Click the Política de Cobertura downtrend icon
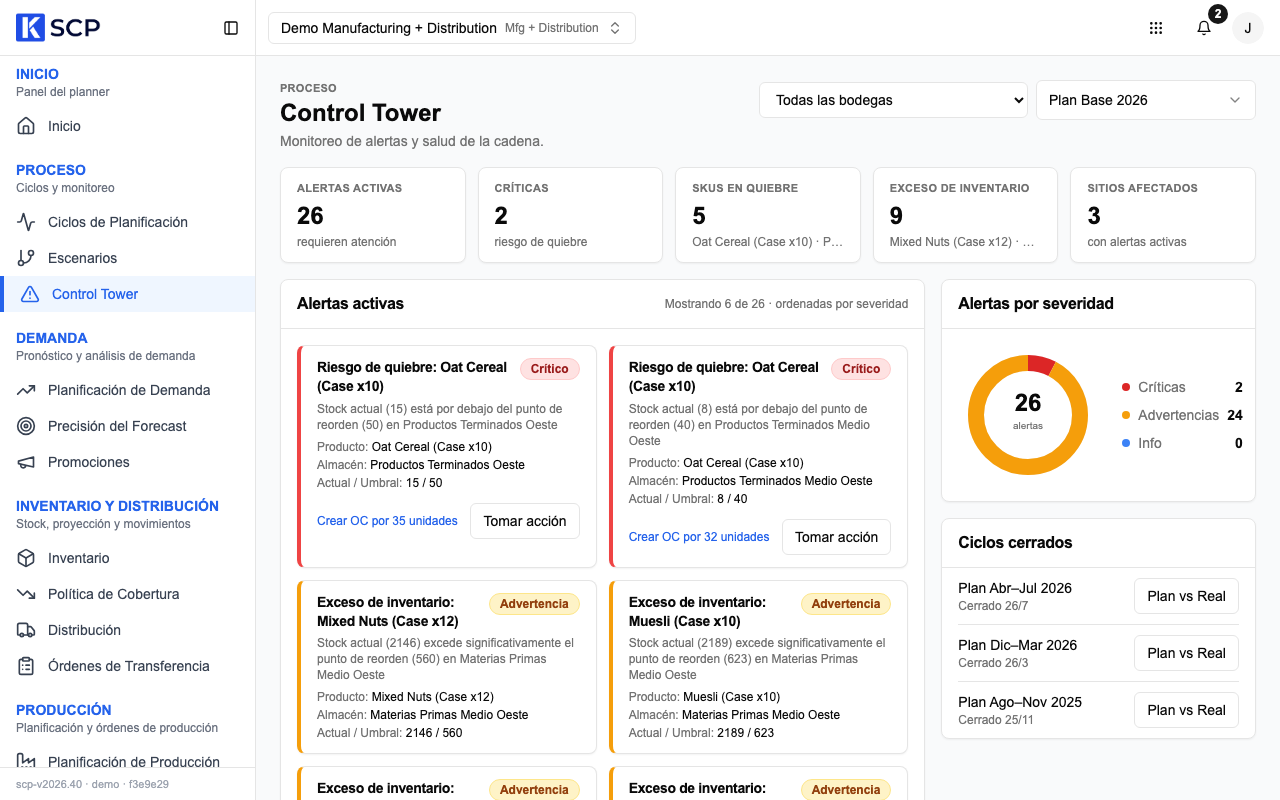Screen dimensions: 1280x800 pyautogui.click(x=26, y=594)
